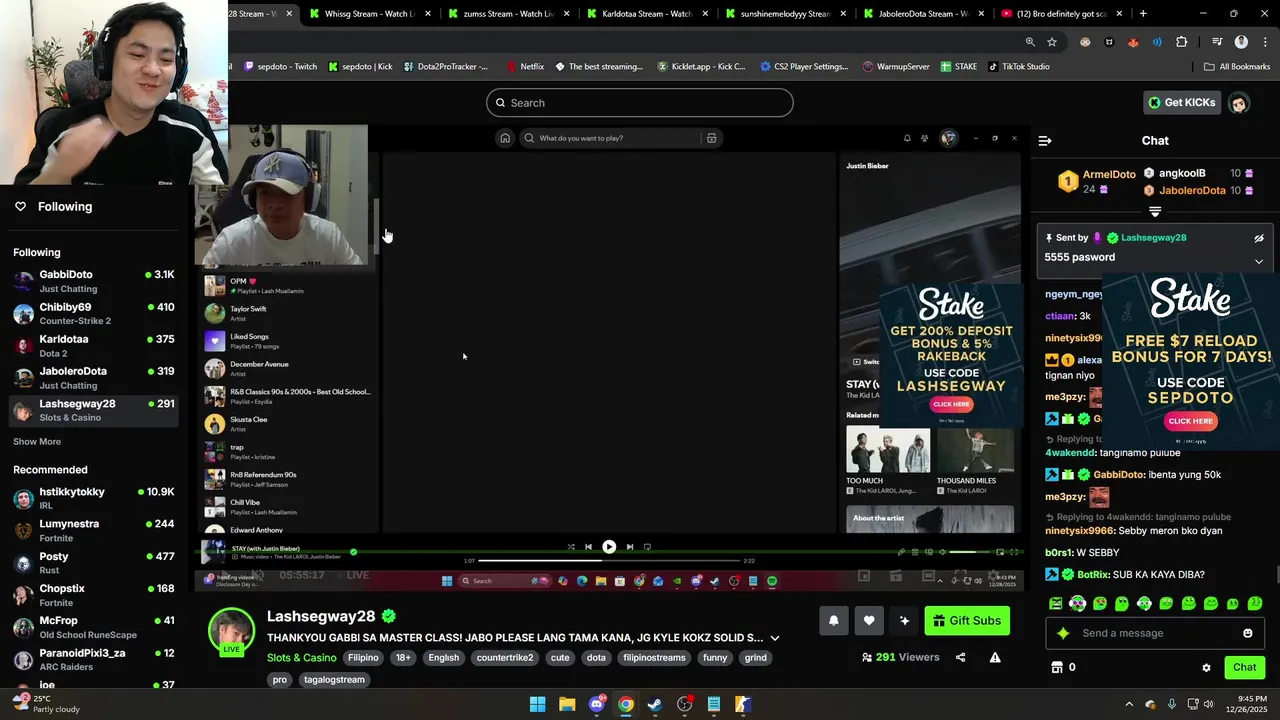Select the Filipino tag
This screenshot has width=1280, height=720.
(363, 658)
